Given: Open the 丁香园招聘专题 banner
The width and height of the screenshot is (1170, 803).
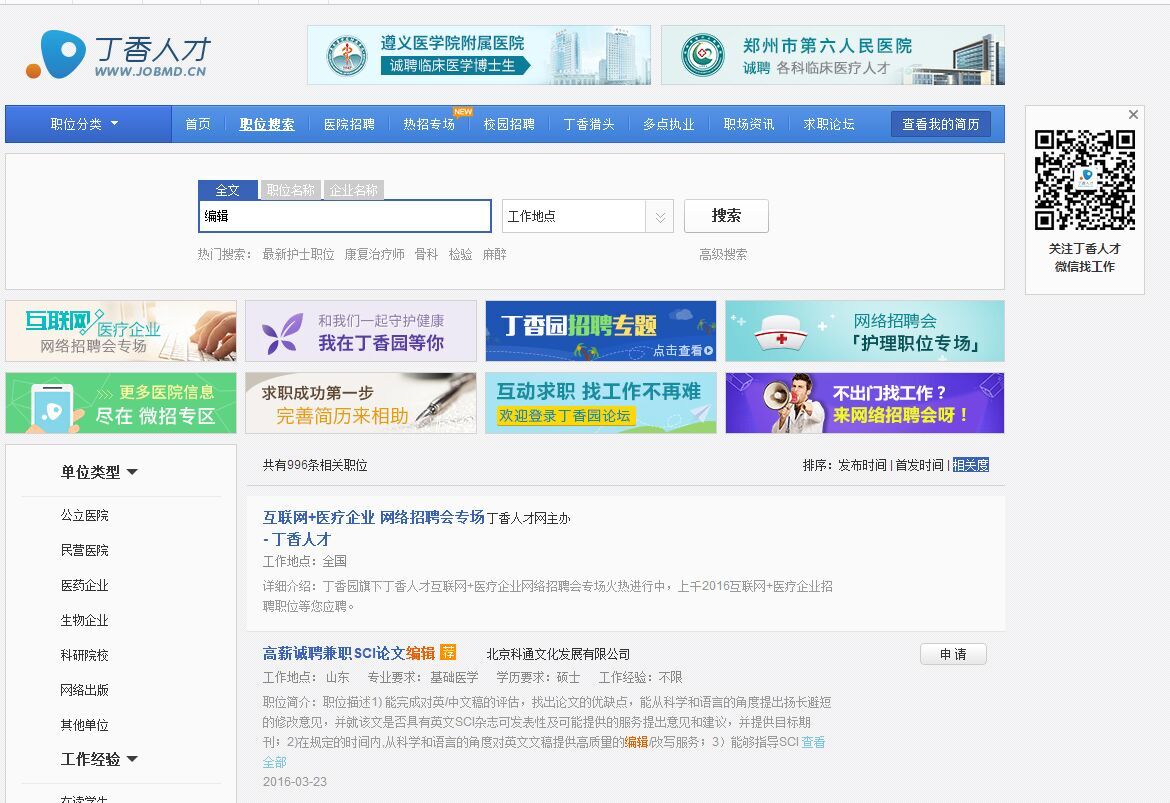Looking at the screenshot, I should click(x=600, y=331).
